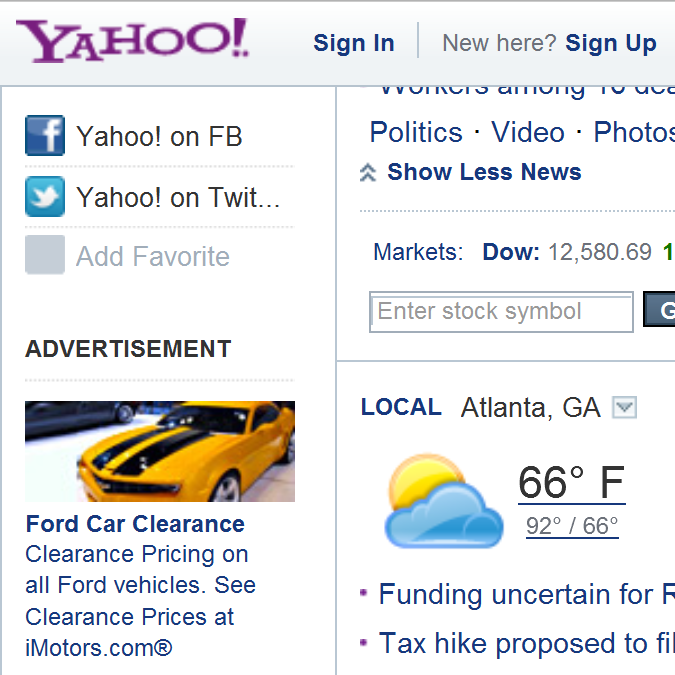Open the Ford Car Clearance ad link
The height and width of the screenshot is (675, 675).
tap(135, 524)
